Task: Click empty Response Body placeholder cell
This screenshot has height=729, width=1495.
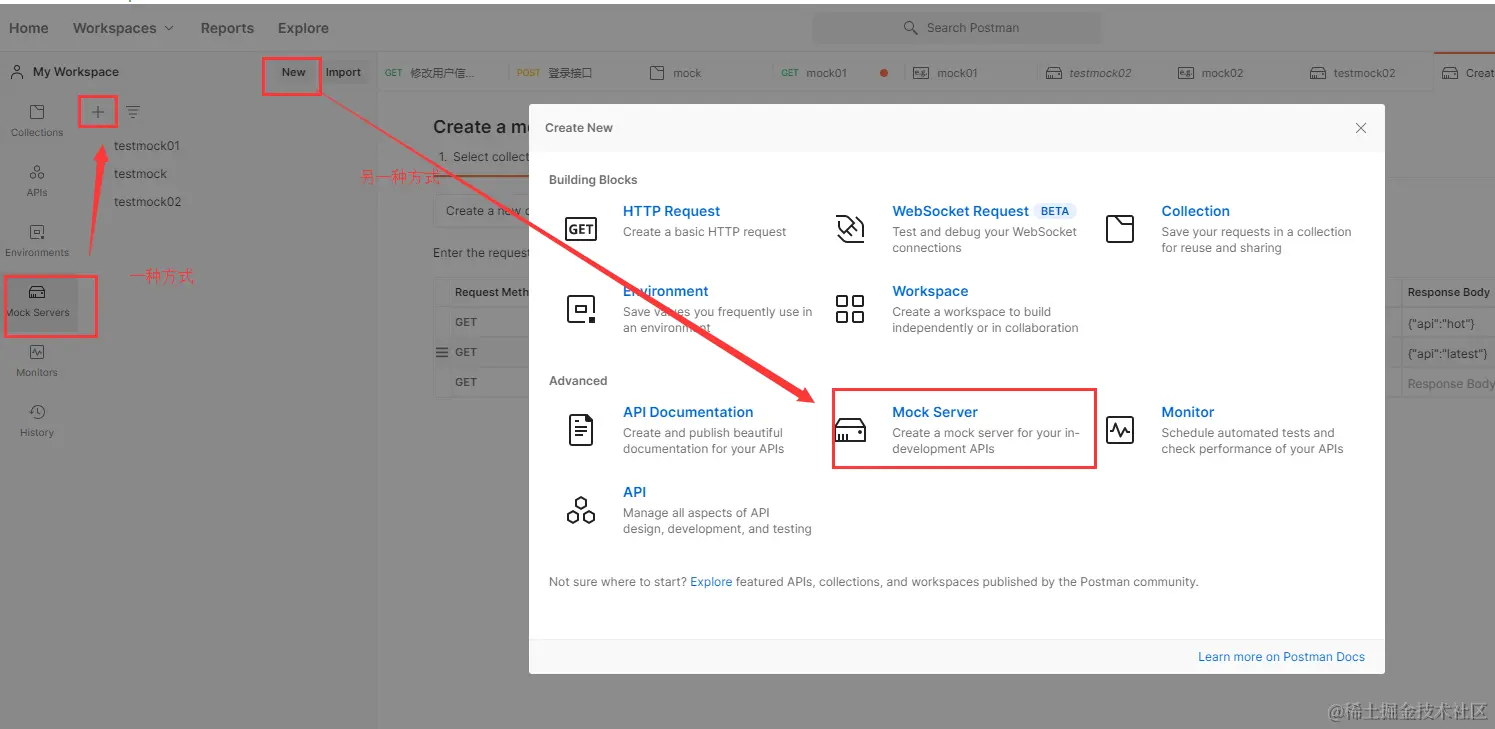Action: pyautogui.click(x=1448, y=382)
